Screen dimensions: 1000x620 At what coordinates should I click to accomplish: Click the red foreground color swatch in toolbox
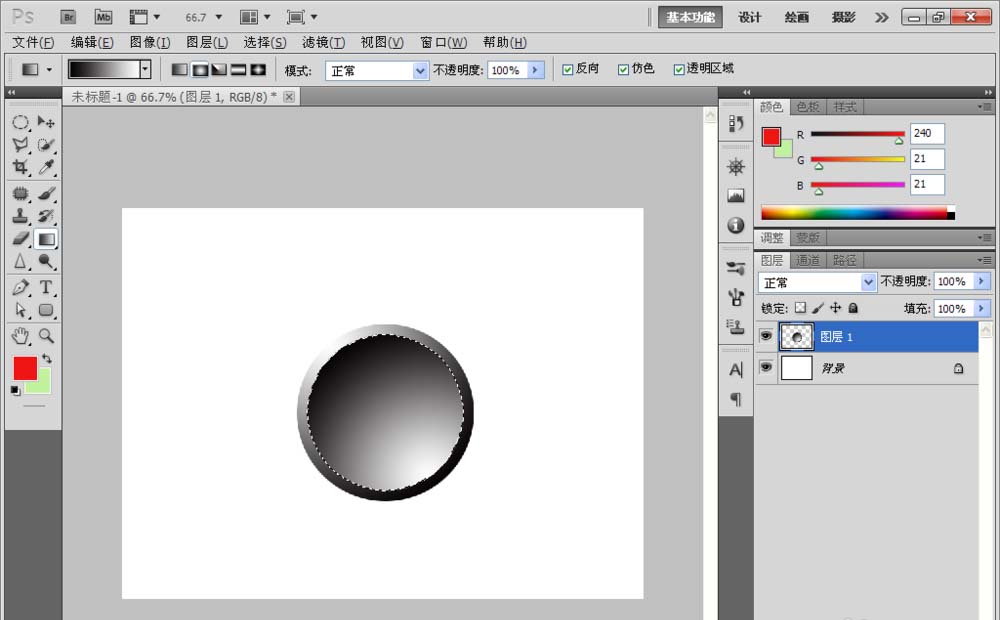click(24, 367)
